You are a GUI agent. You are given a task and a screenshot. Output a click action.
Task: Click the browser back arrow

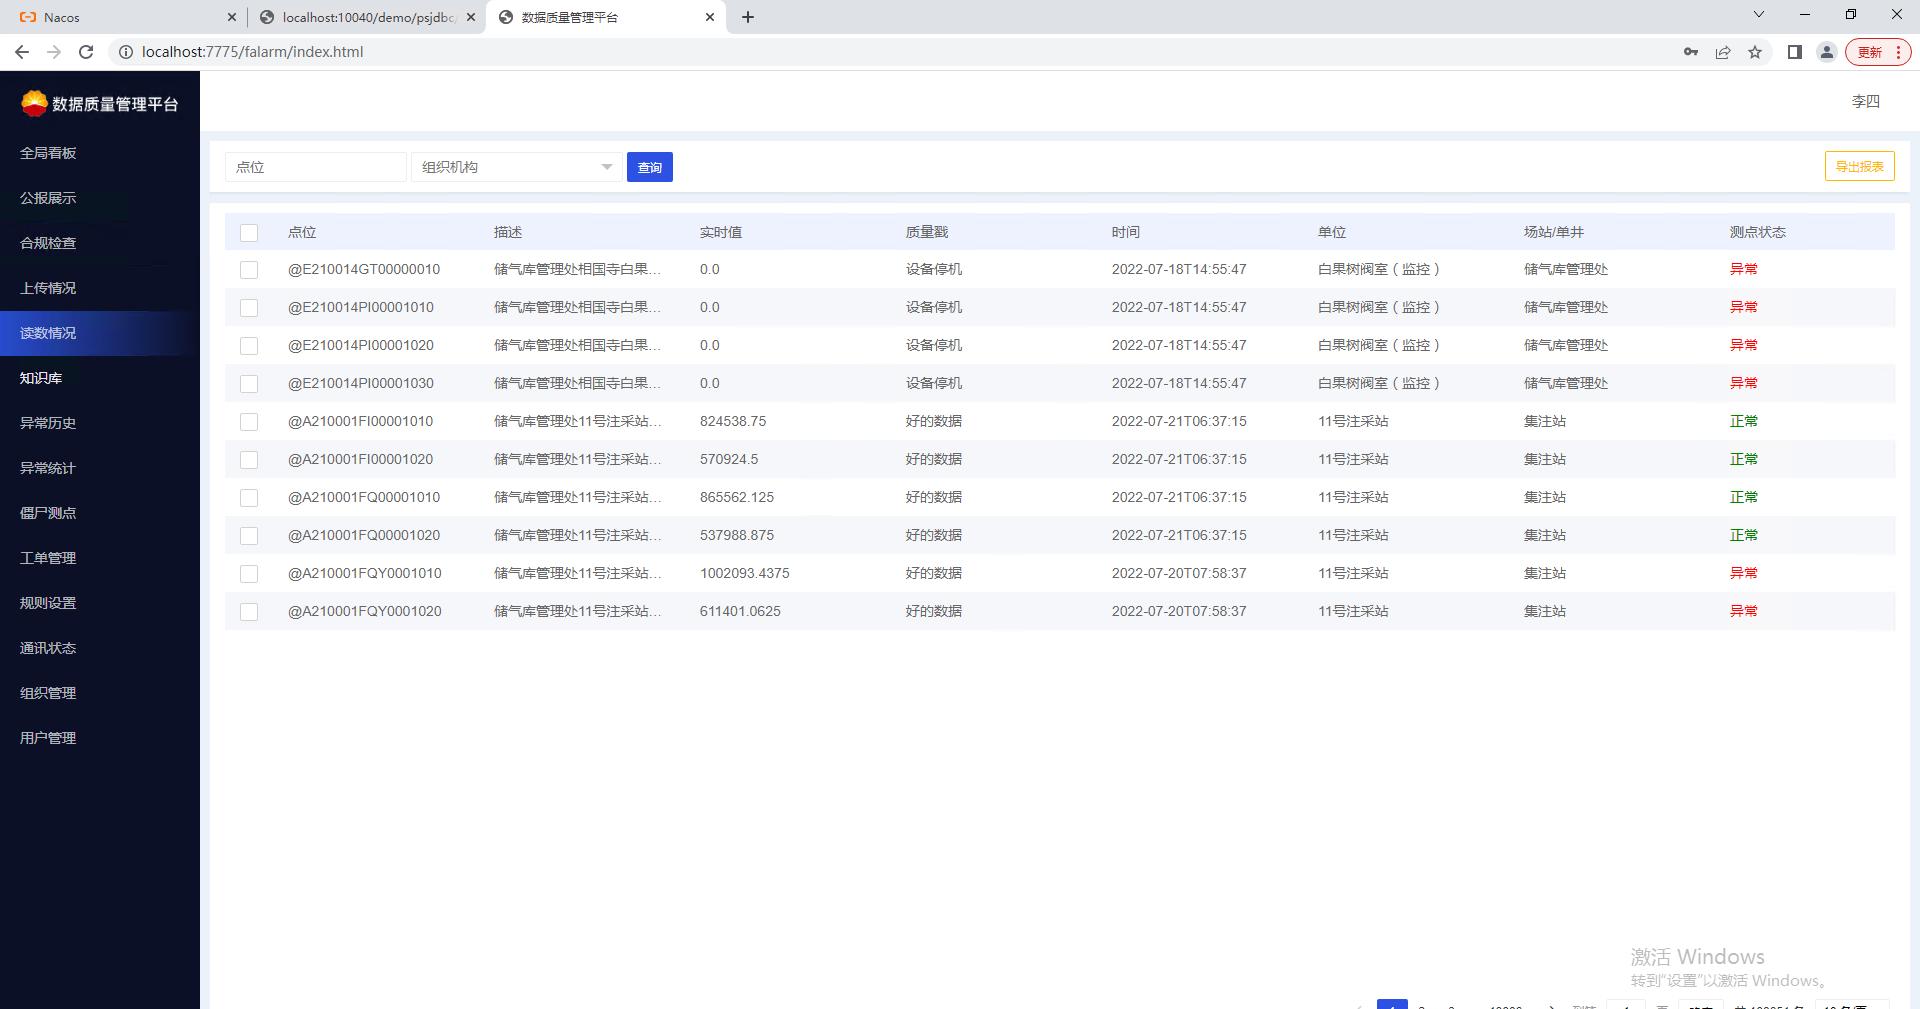coord(22,52)
